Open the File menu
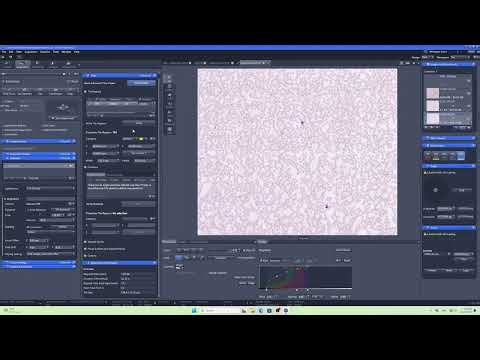480x360 pixels. (4, 52)
